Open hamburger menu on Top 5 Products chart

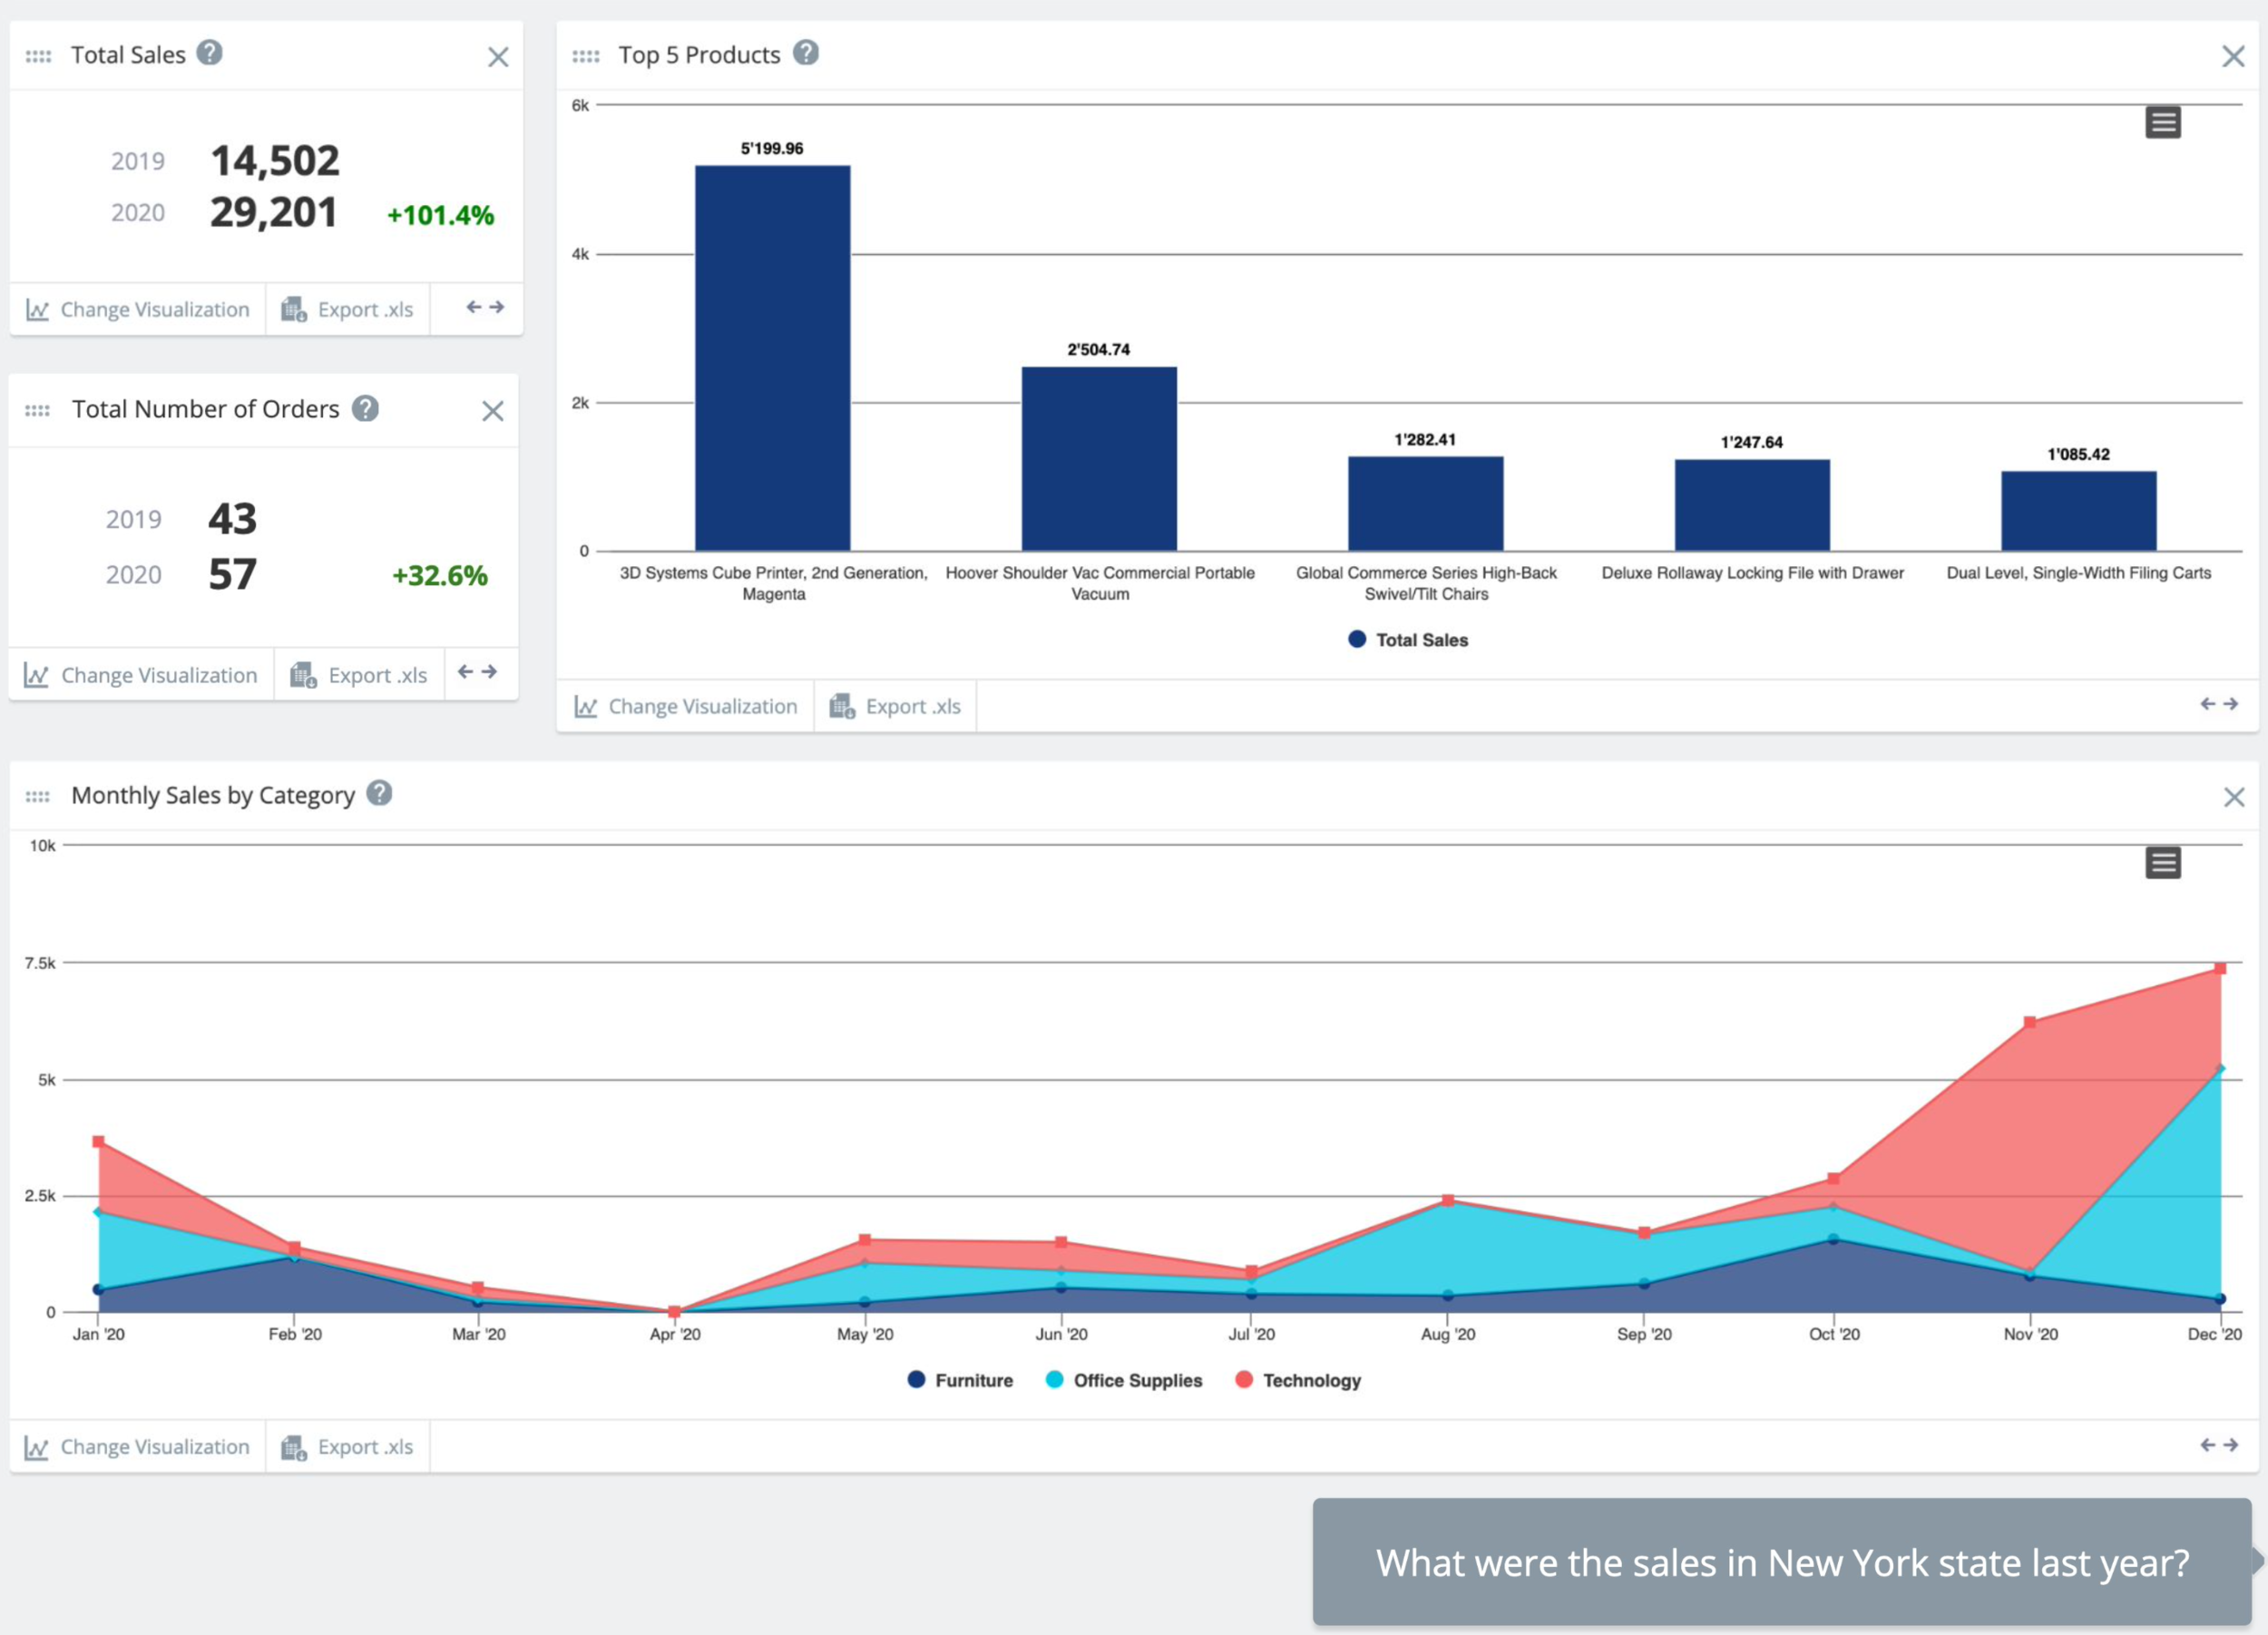click(2162, 123)
